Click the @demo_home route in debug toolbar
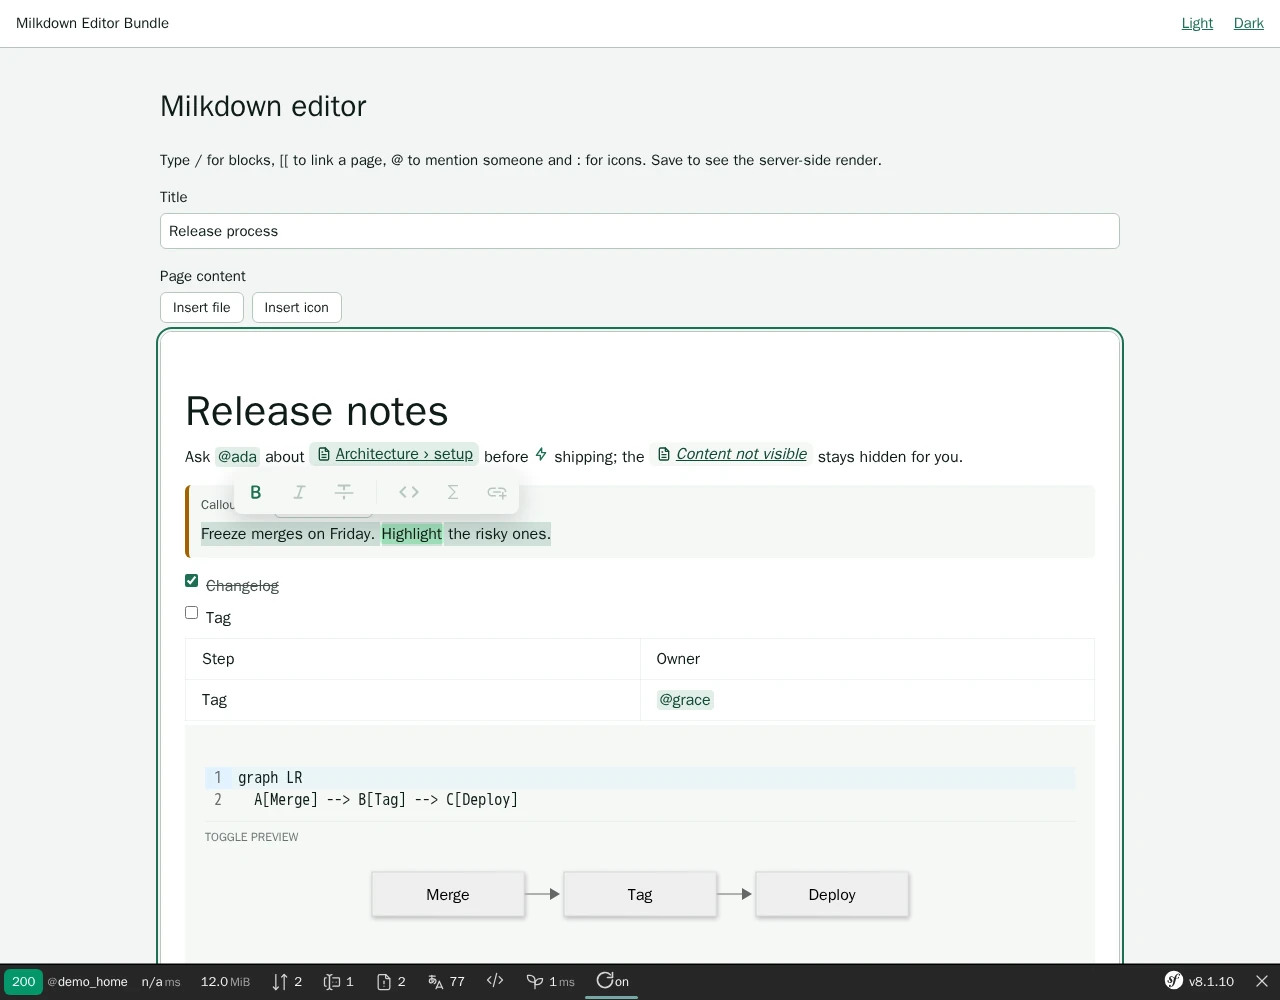The image size is (1280, 1000). (87, 981)
